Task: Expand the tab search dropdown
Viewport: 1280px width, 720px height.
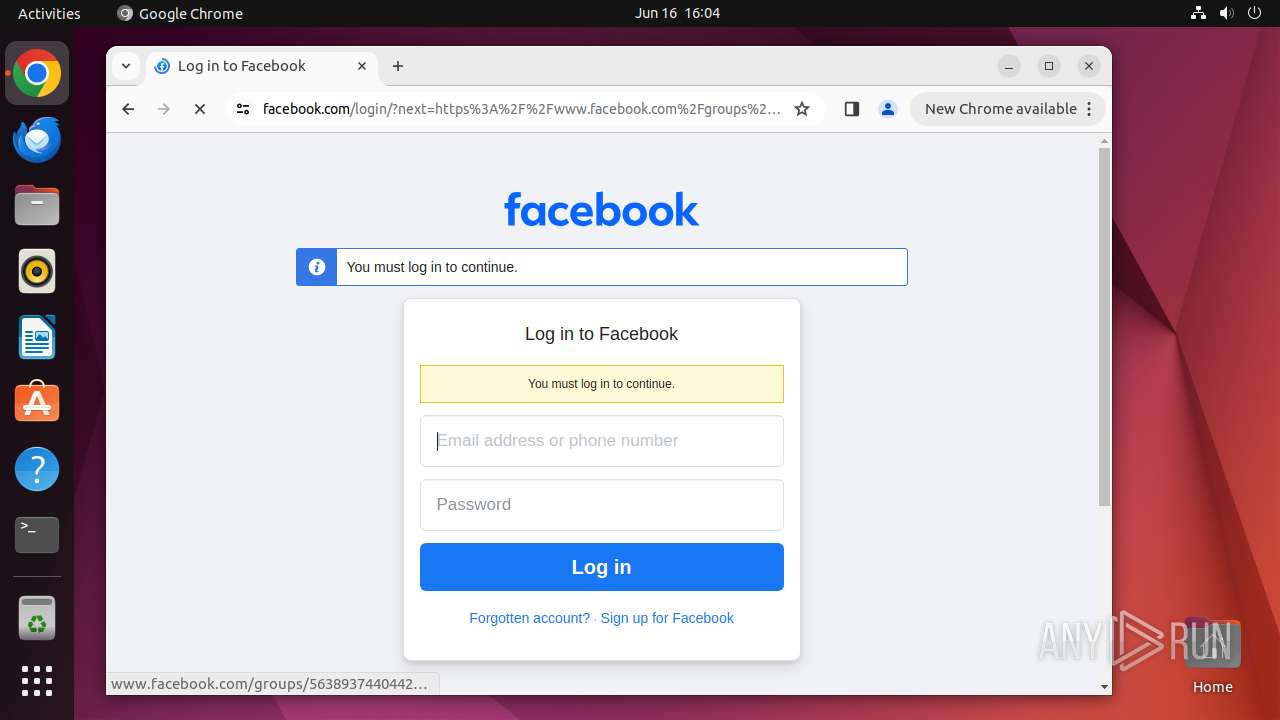Action: (126, 66)
